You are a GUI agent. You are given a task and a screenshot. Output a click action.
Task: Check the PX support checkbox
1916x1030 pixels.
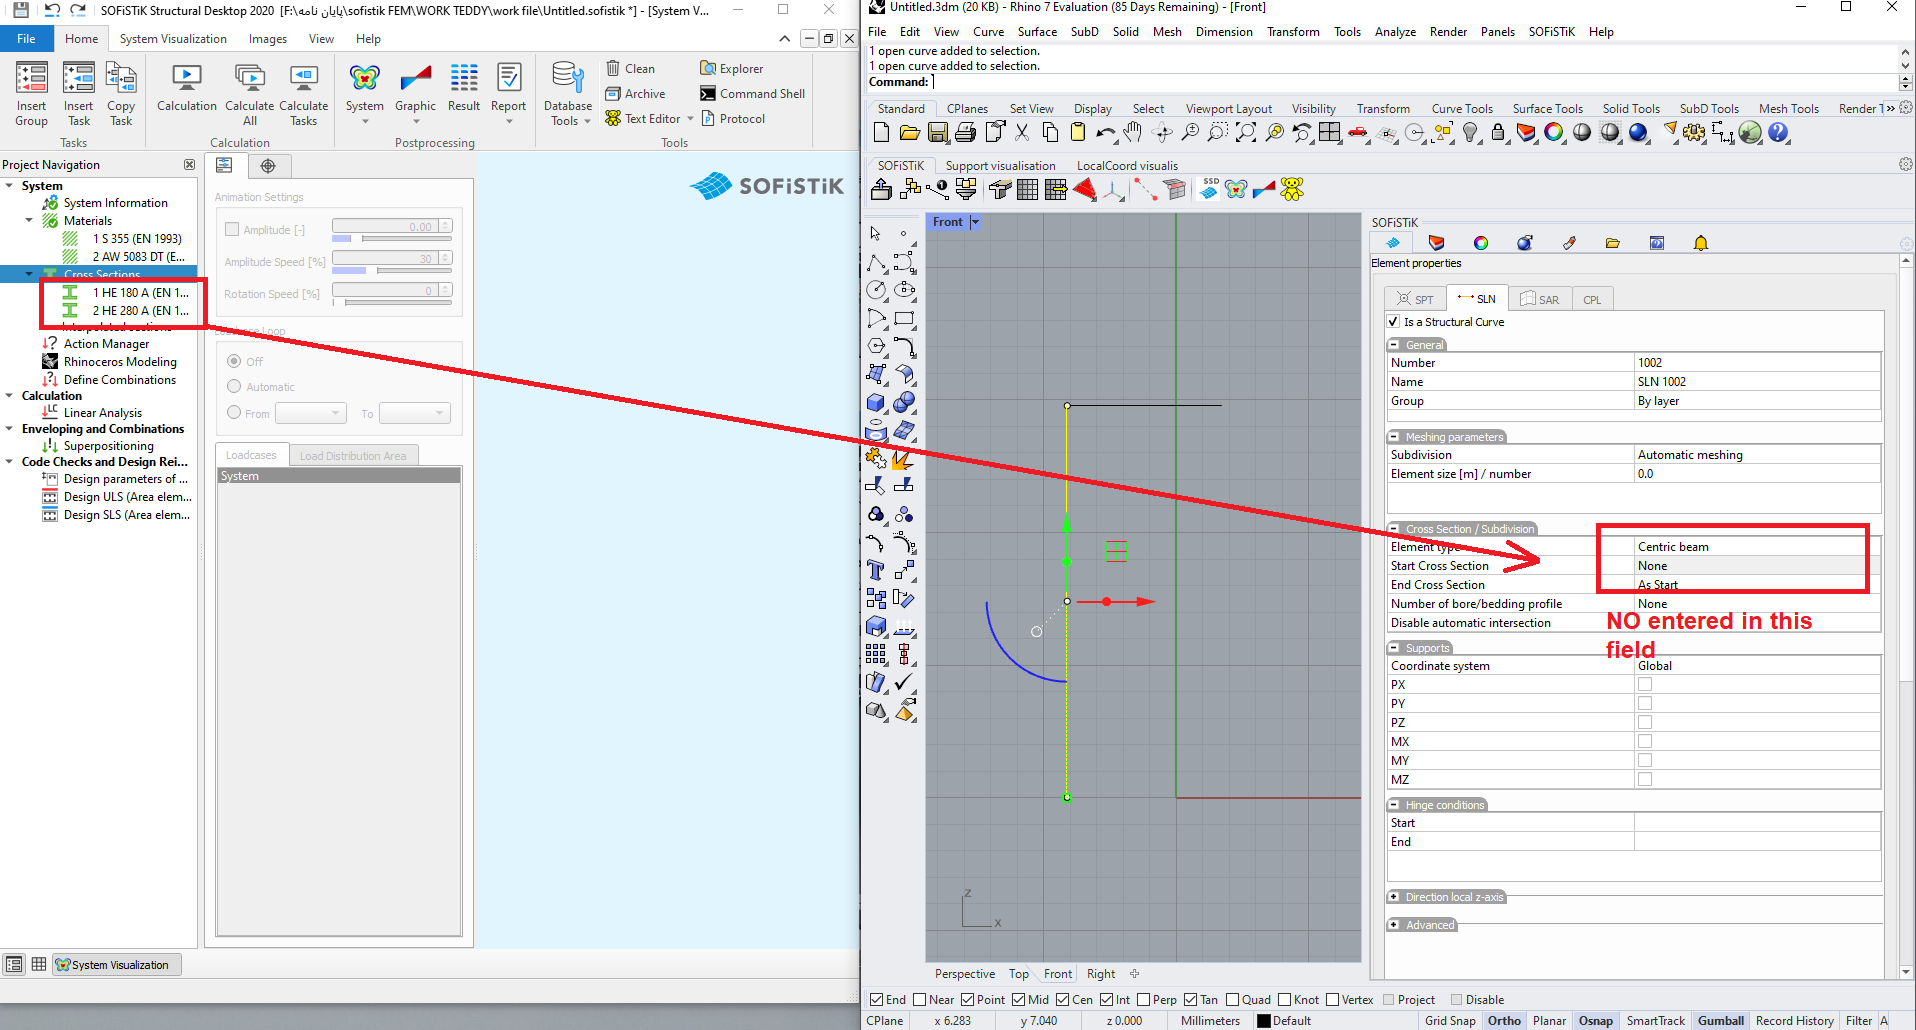coord(1645,685)
